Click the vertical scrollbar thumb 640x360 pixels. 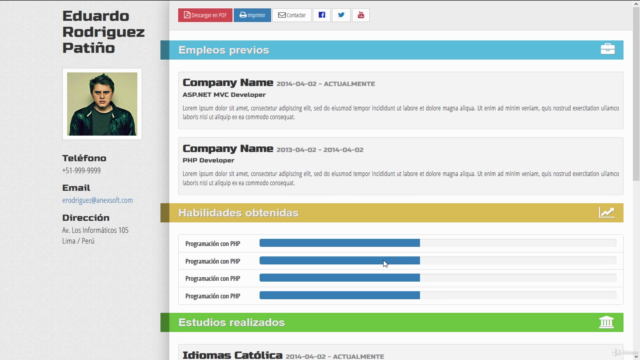(636, 93)
